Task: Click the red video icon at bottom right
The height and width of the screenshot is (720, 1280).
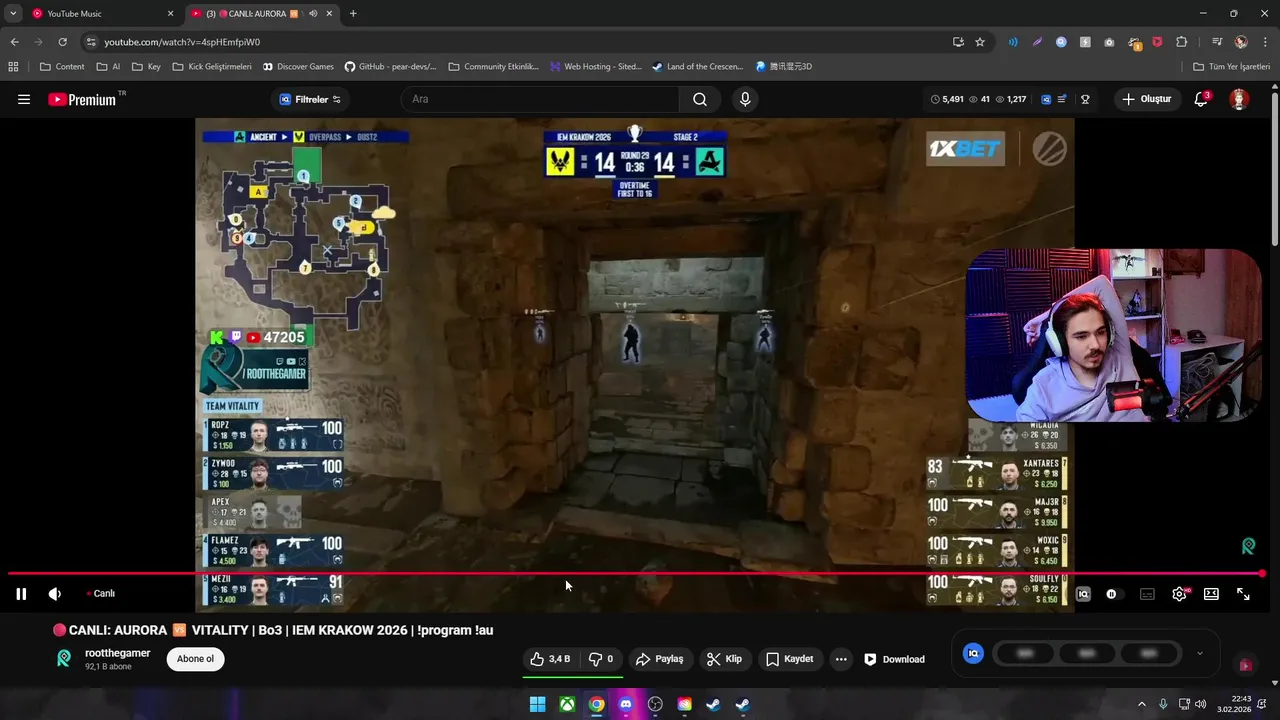Action: pos(1245,665)
